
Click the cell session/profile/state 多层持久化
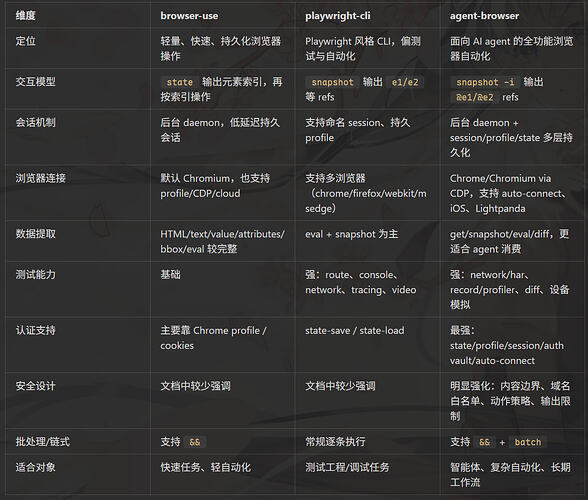click(511, 137)
